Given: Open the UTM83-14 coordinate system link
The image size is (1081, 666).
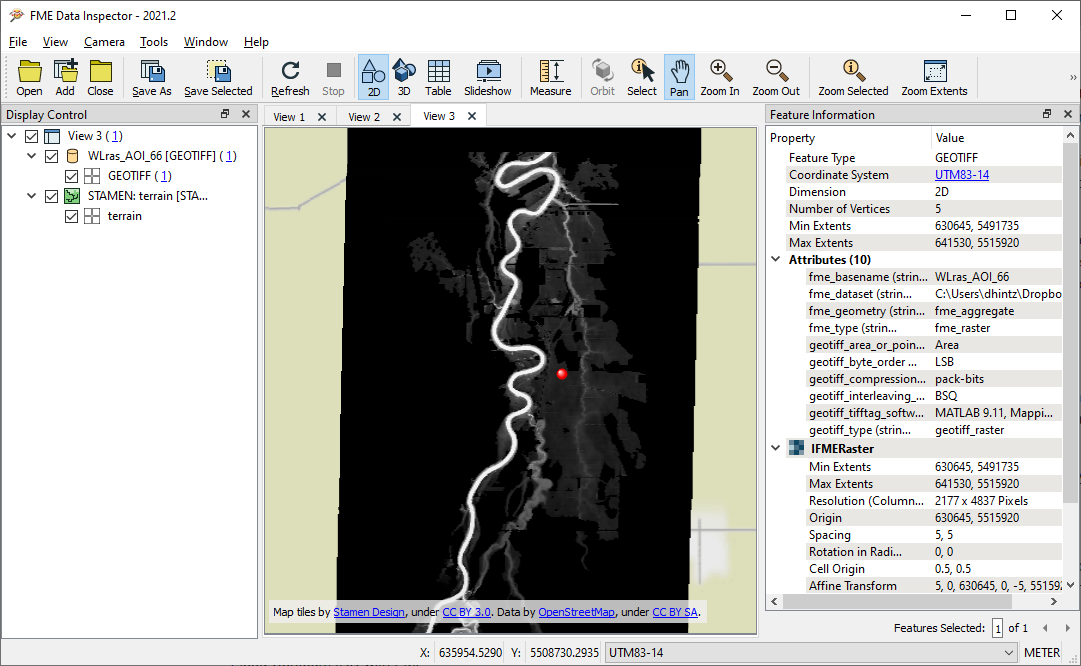Looking at the screenshot, I should click(x=962, y=174).
